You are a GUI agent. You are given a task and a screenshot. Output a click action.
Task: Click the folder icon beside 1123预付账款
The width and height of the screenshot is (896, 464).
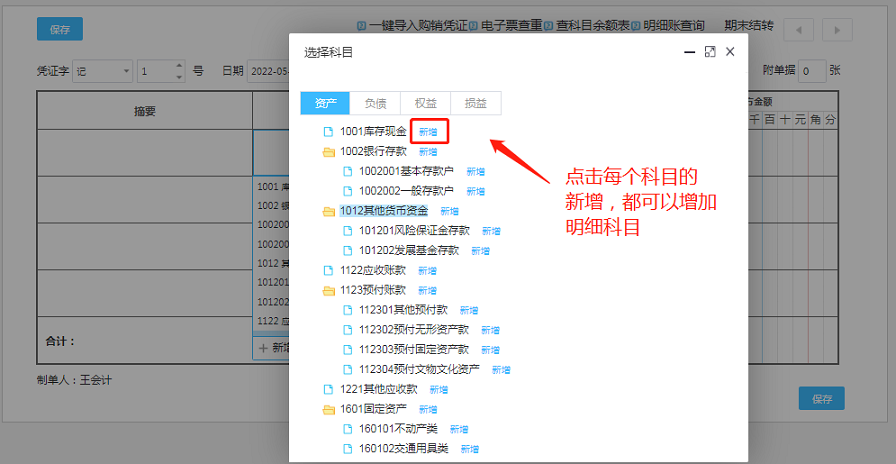pyautogui.click(x=329, y=291)
